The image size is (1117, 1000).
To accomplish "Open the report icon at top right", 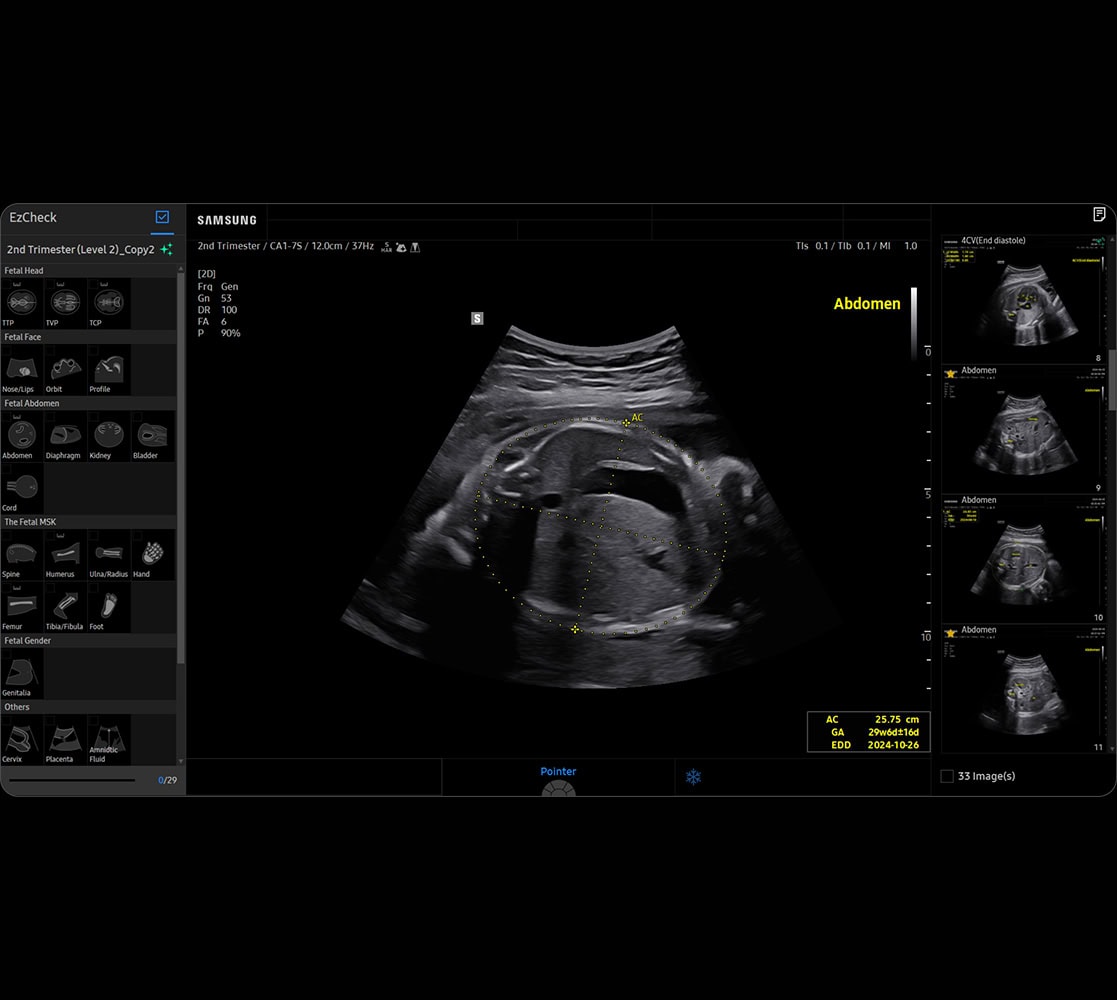I will click(1099, 215).
